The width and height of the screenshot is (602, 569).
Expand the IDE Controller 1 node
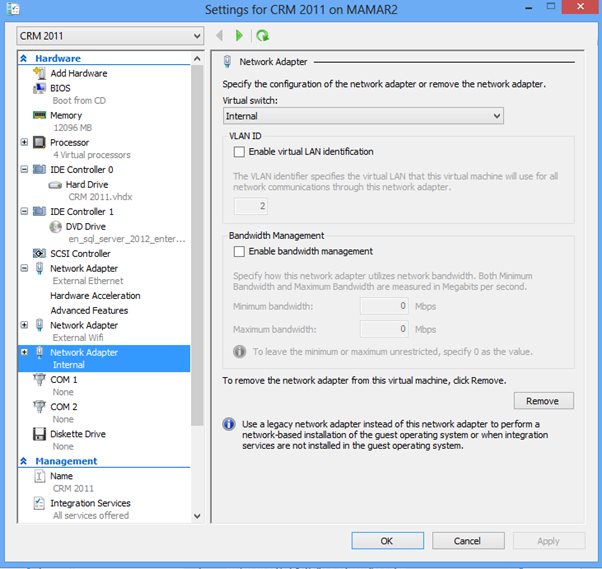click(24, 212)
